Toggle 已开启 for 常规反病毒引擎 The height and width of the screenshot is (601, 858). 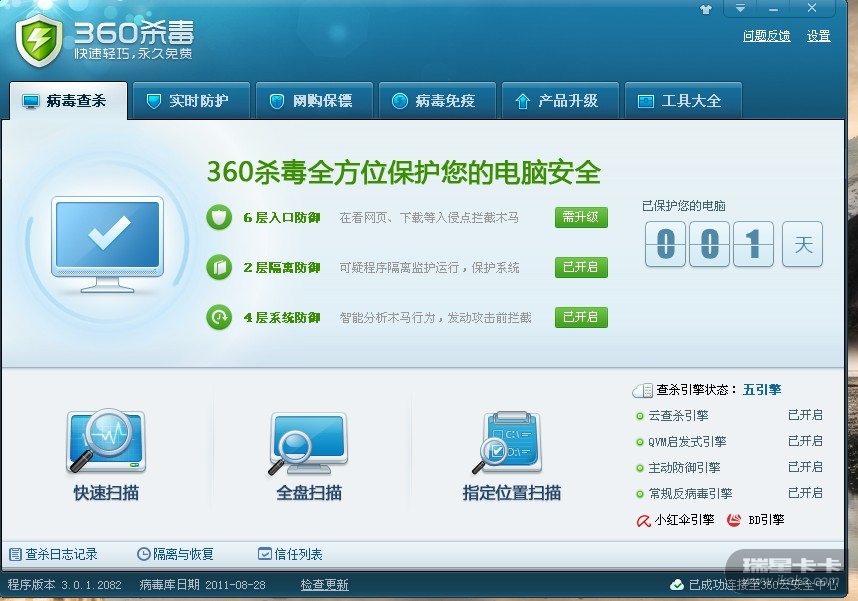point(805,493)
